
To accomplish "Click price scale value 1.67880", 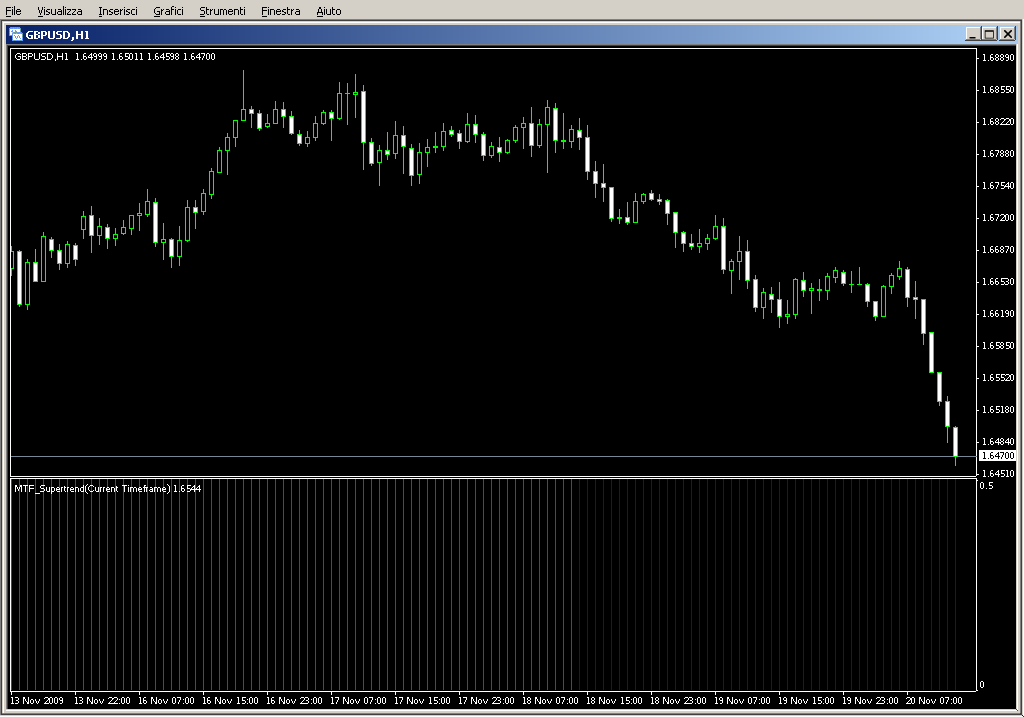I will [x=998, y=153].
